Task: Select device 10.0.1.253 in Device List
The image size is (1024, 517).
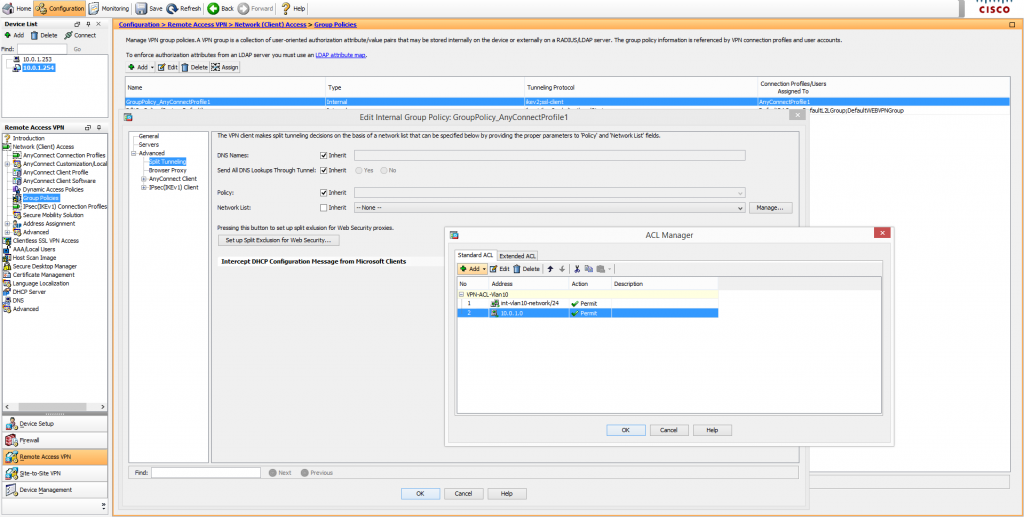Action: tap(37, 59)
